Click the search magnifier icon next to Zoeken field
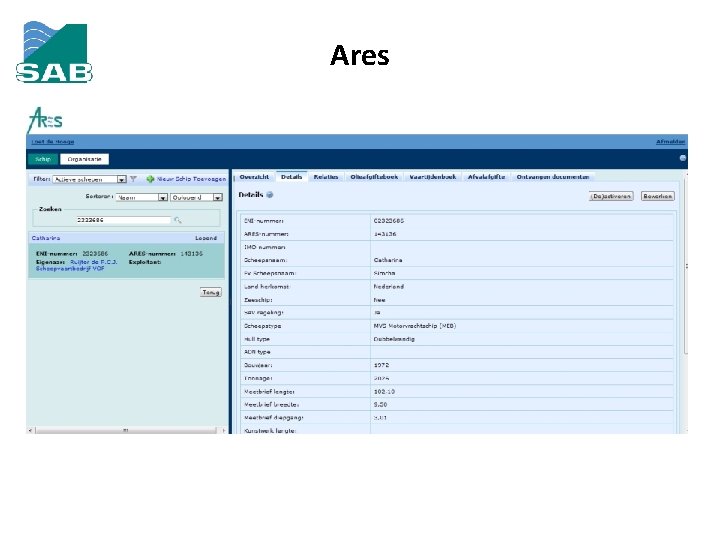Screen dimensions: 720x540 178,220
